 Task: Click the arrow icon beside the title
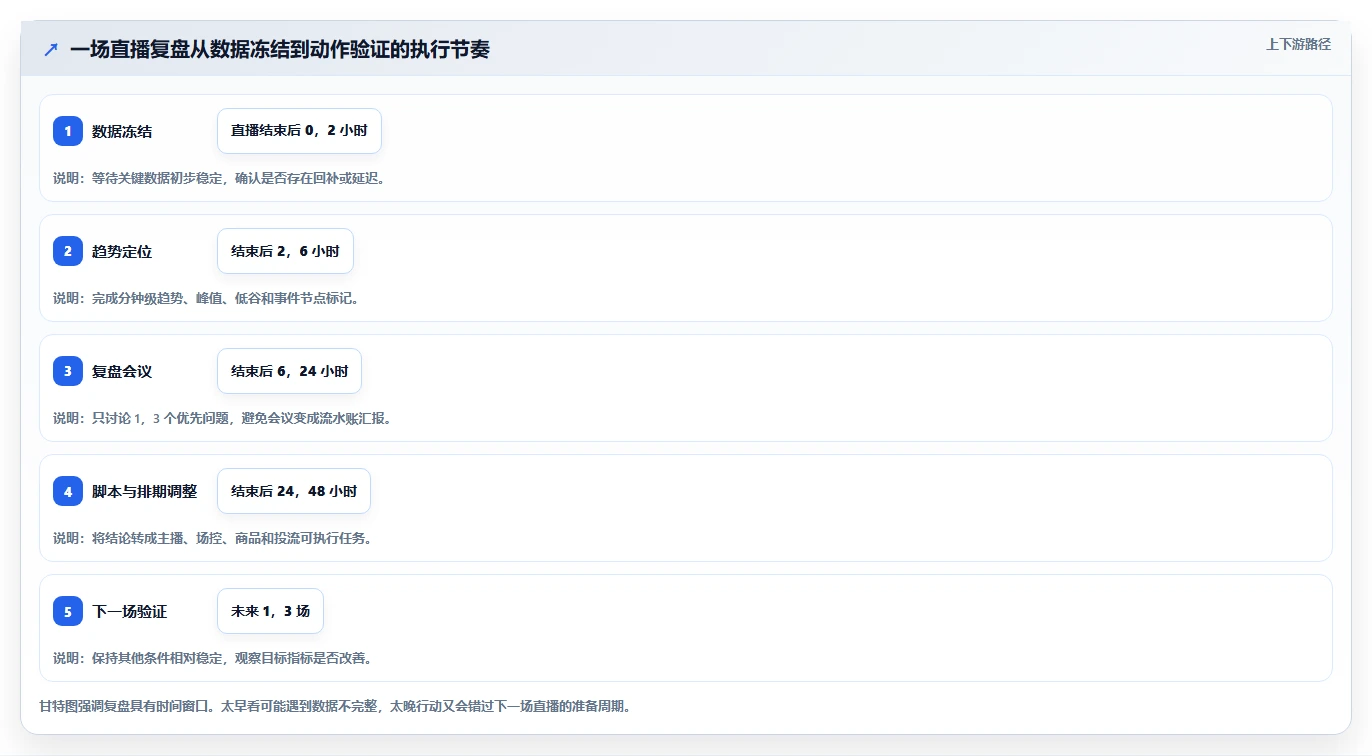51,49
